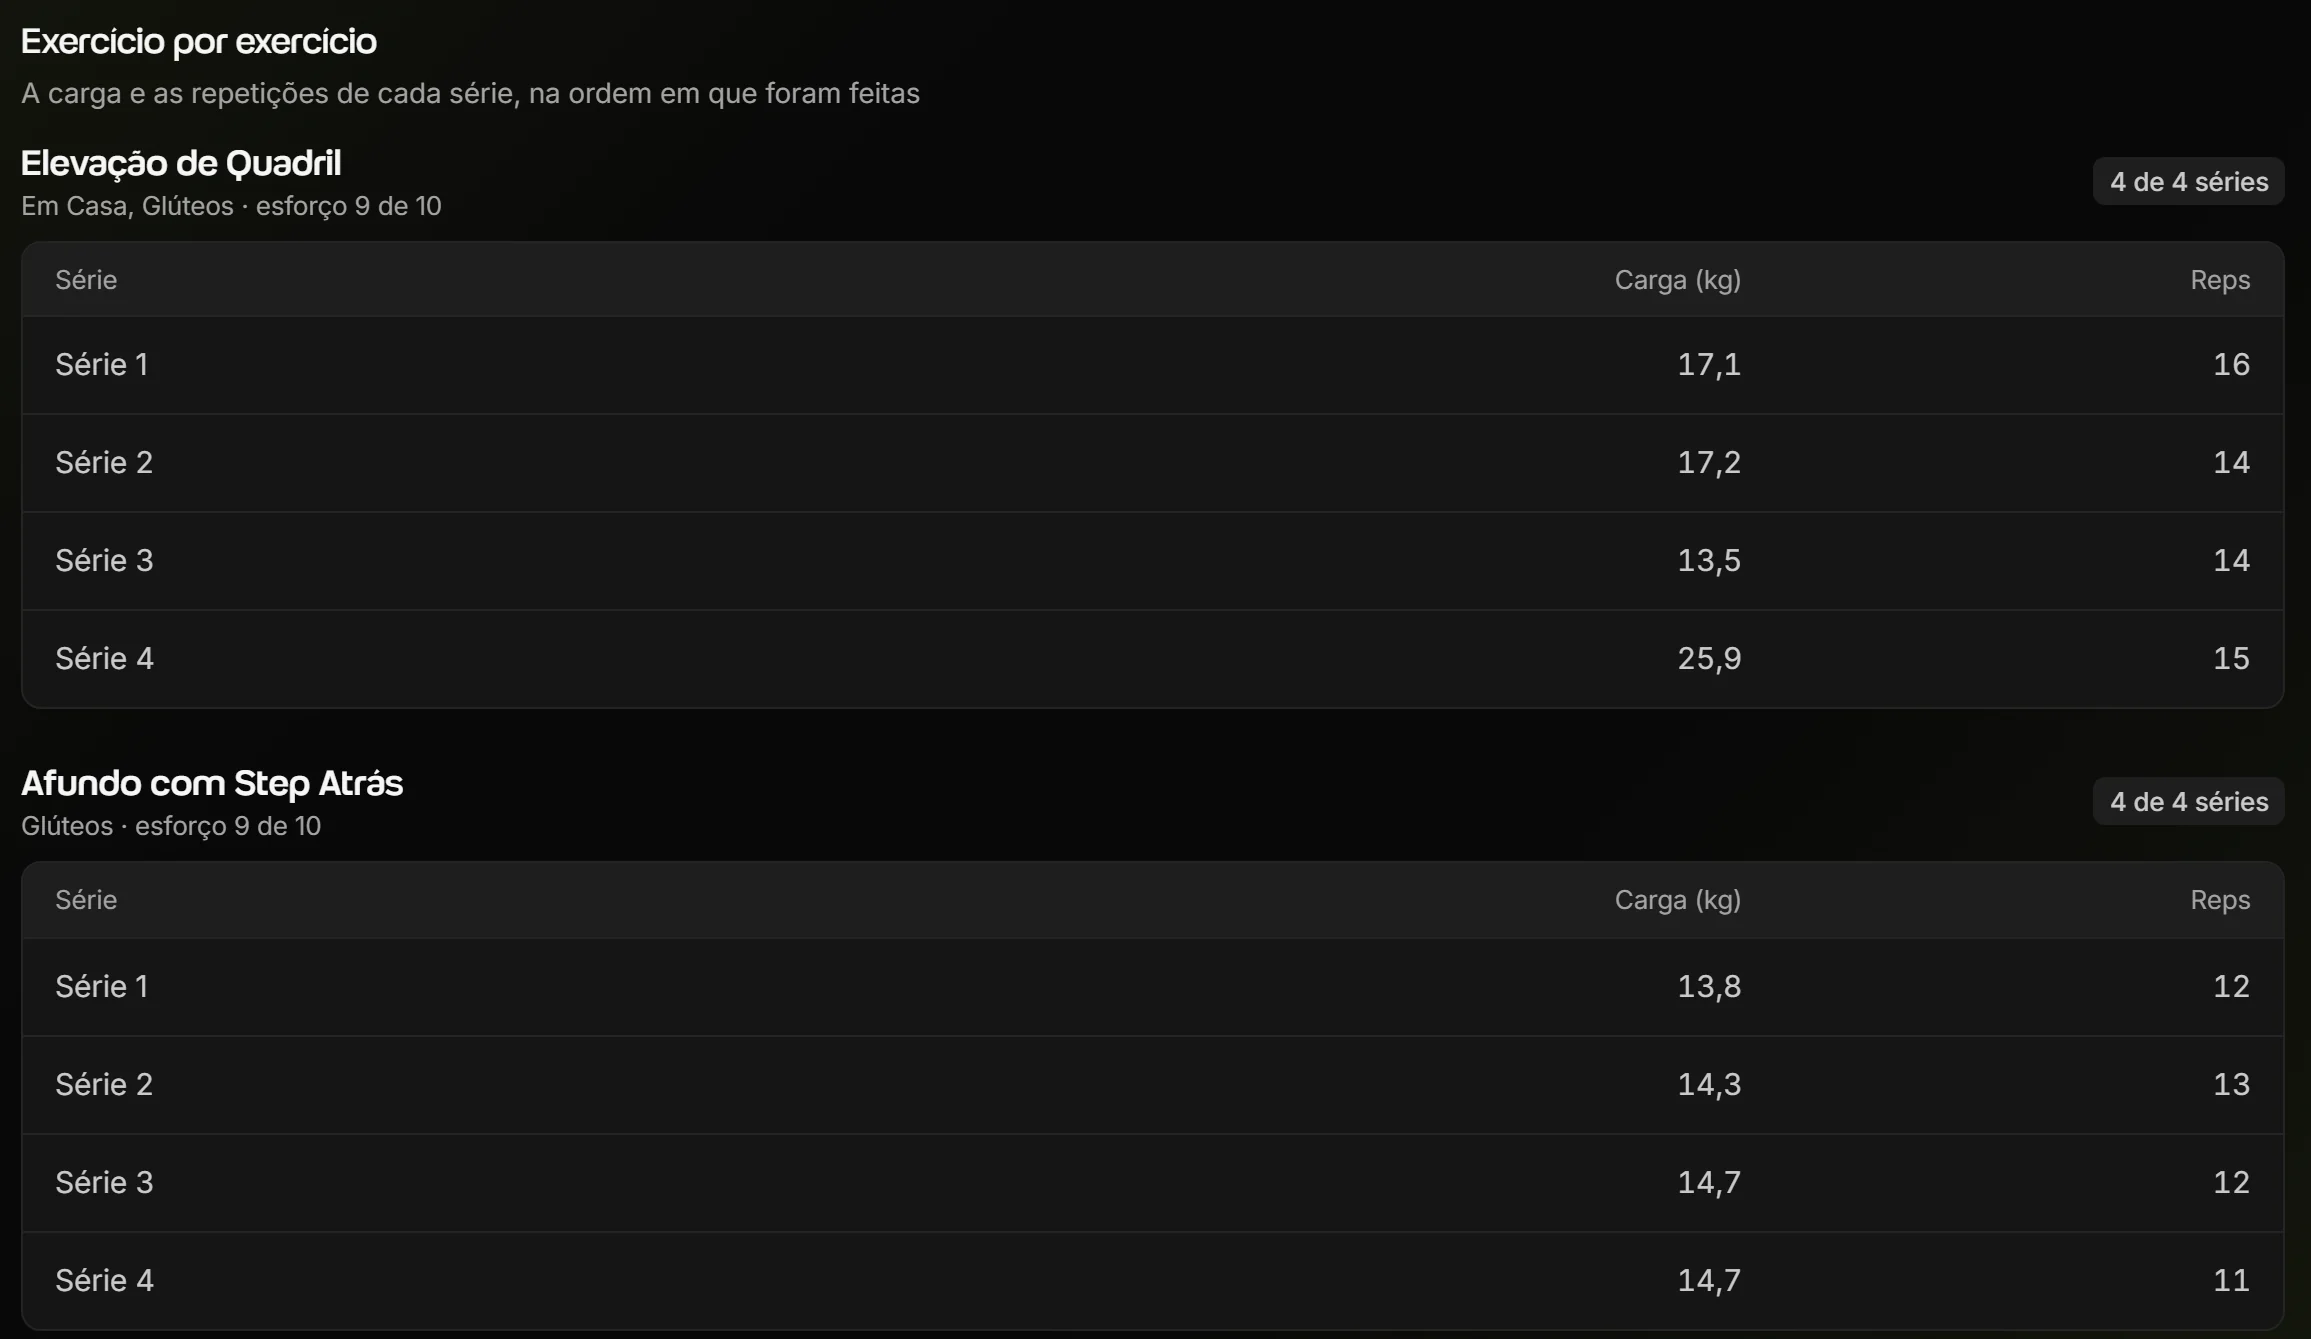Click the 13 reps value in the Afundo com Step Atrás table
This screenshot has width=2311, height=1339.
(x=2231, y=1085)
